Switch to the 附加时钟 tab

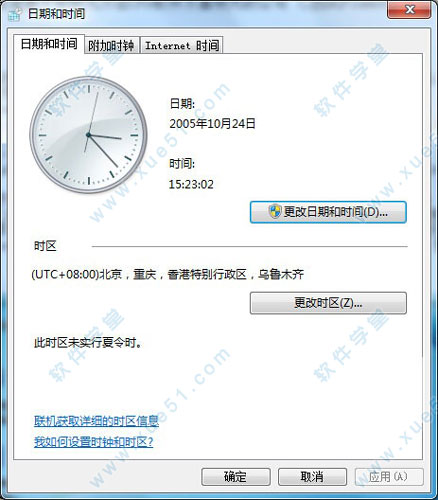click(x=111, y=45)
